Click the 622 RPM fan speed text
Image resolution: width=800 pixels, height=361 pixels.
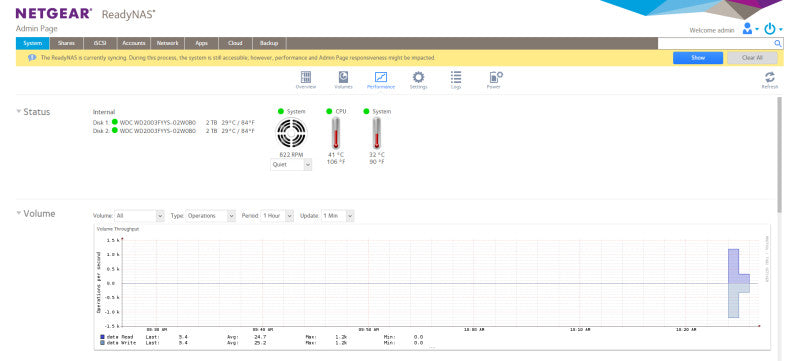pos(291,154)
